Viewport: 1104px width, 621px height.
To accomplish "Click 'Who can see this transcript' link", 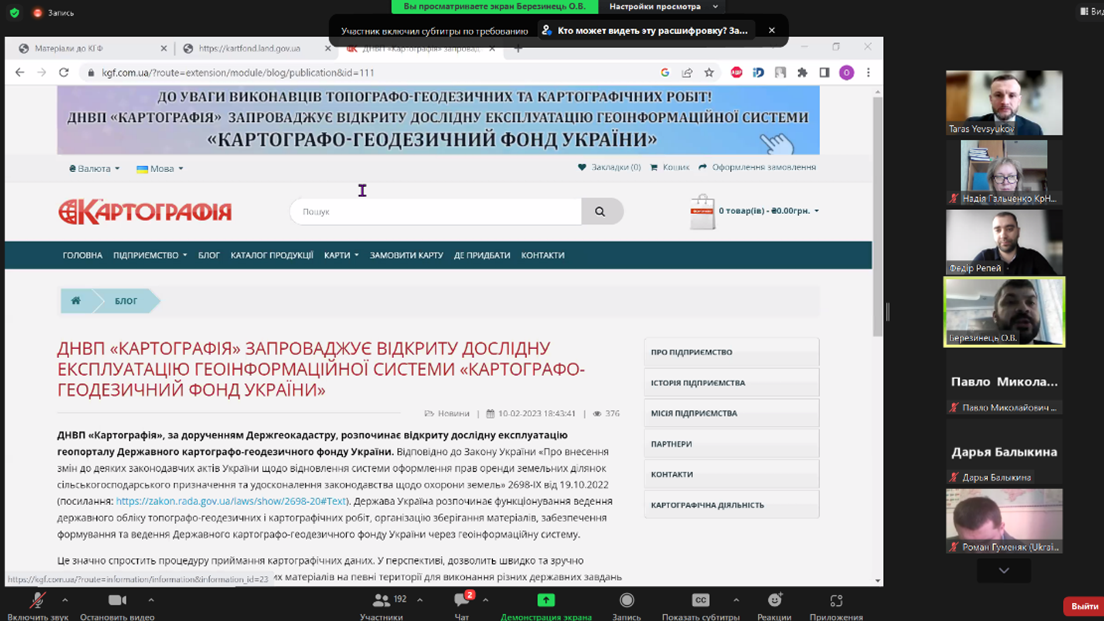I will tap(644, 30).
